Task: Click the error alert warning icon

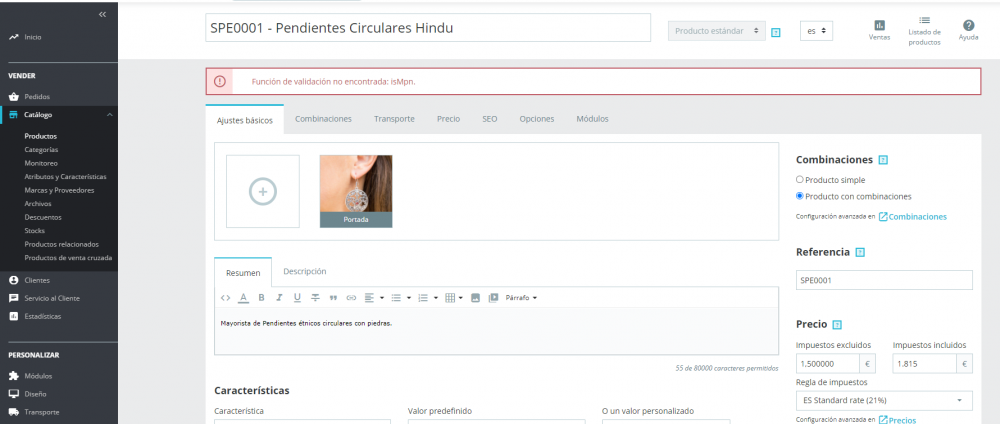Action: click(219, 81)
